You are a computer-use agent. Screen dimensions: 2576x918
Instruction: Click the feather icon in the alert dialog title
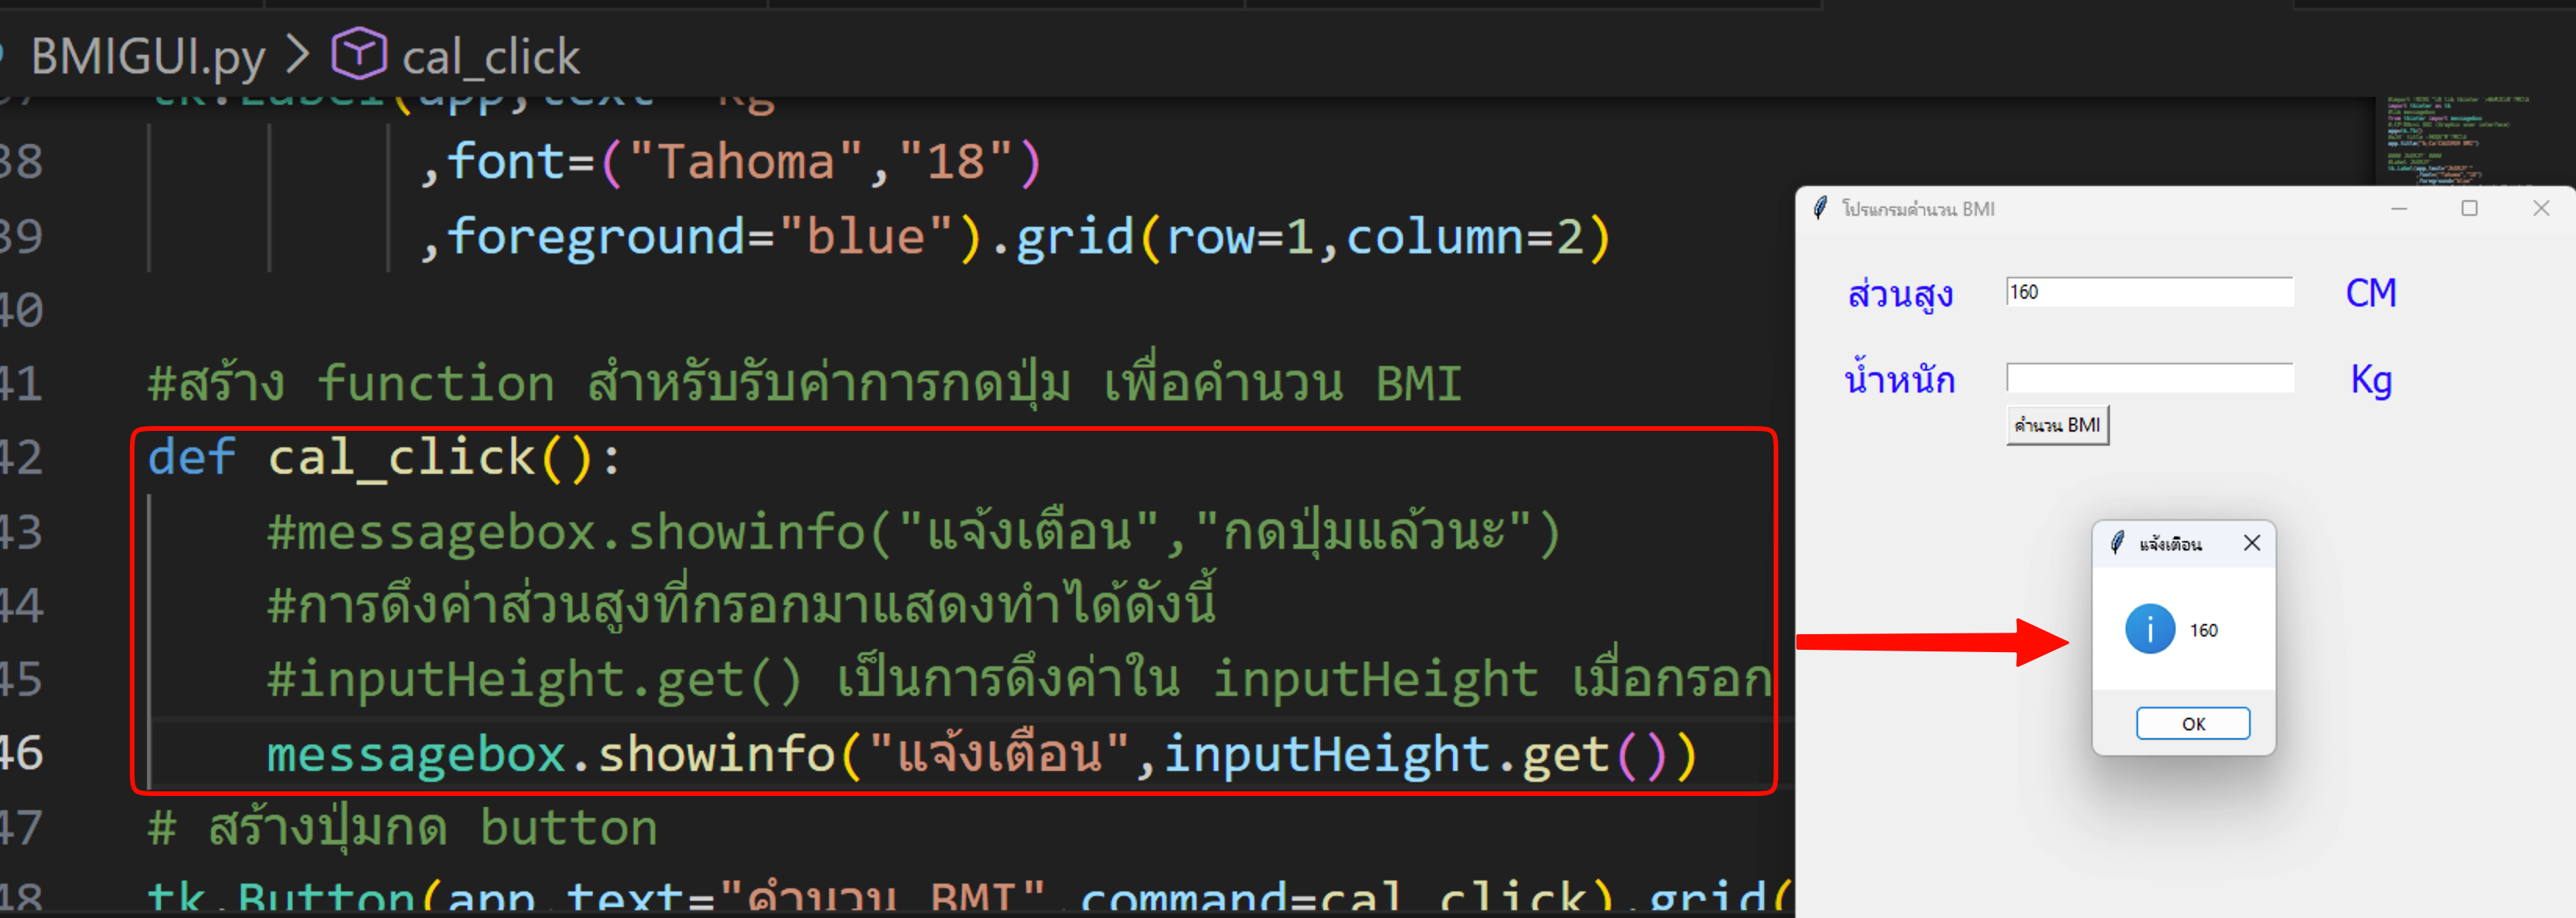point(2117,543)
